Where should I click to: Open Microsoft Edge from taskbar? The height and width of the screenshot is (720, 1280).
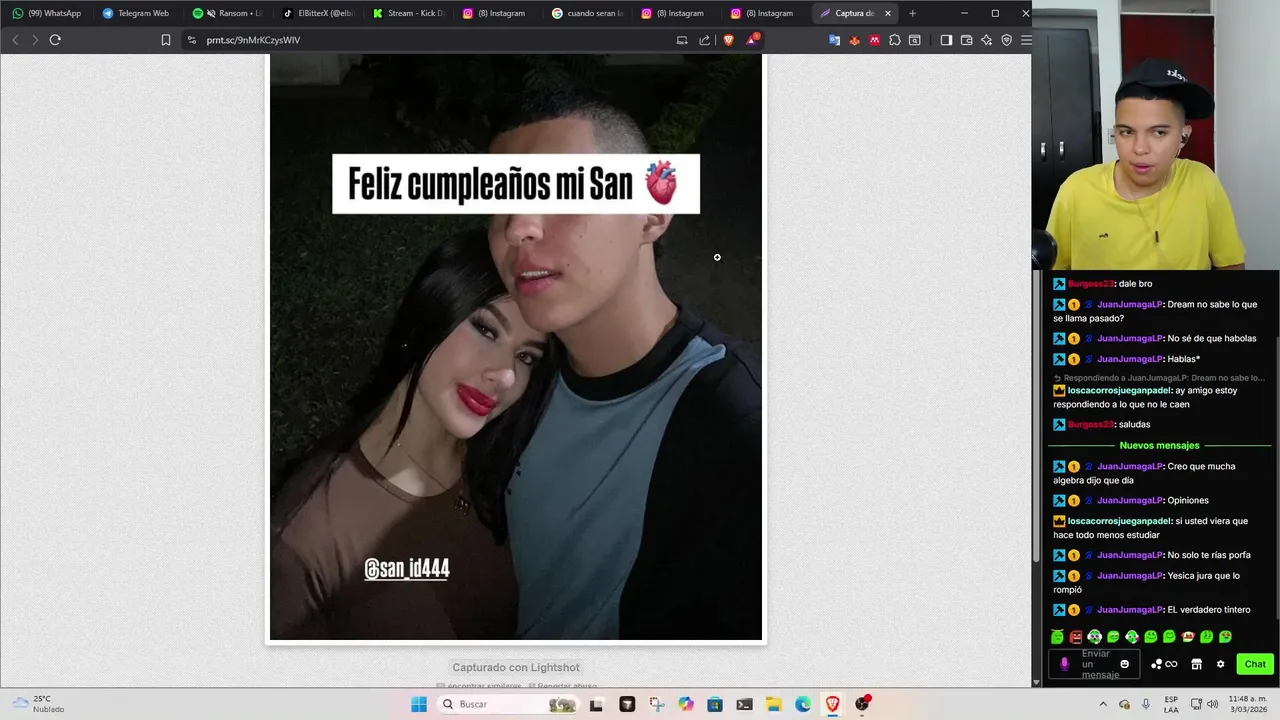click(x=803, y=704)
